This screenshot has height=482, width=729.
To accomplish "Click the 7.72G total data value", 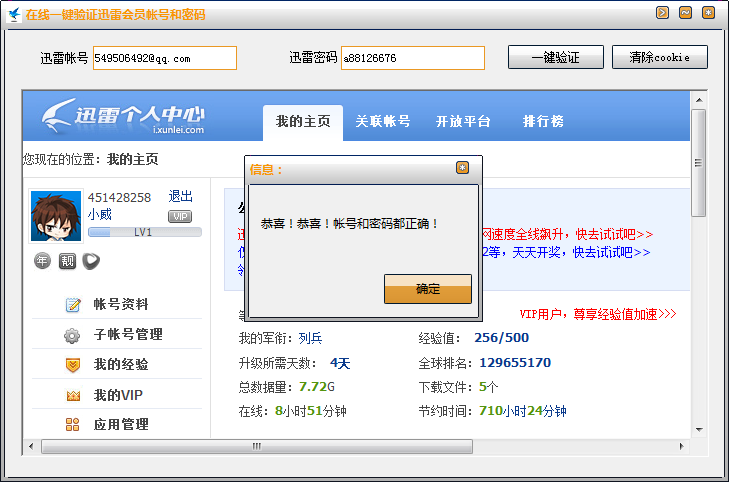I will pos(317,387).
